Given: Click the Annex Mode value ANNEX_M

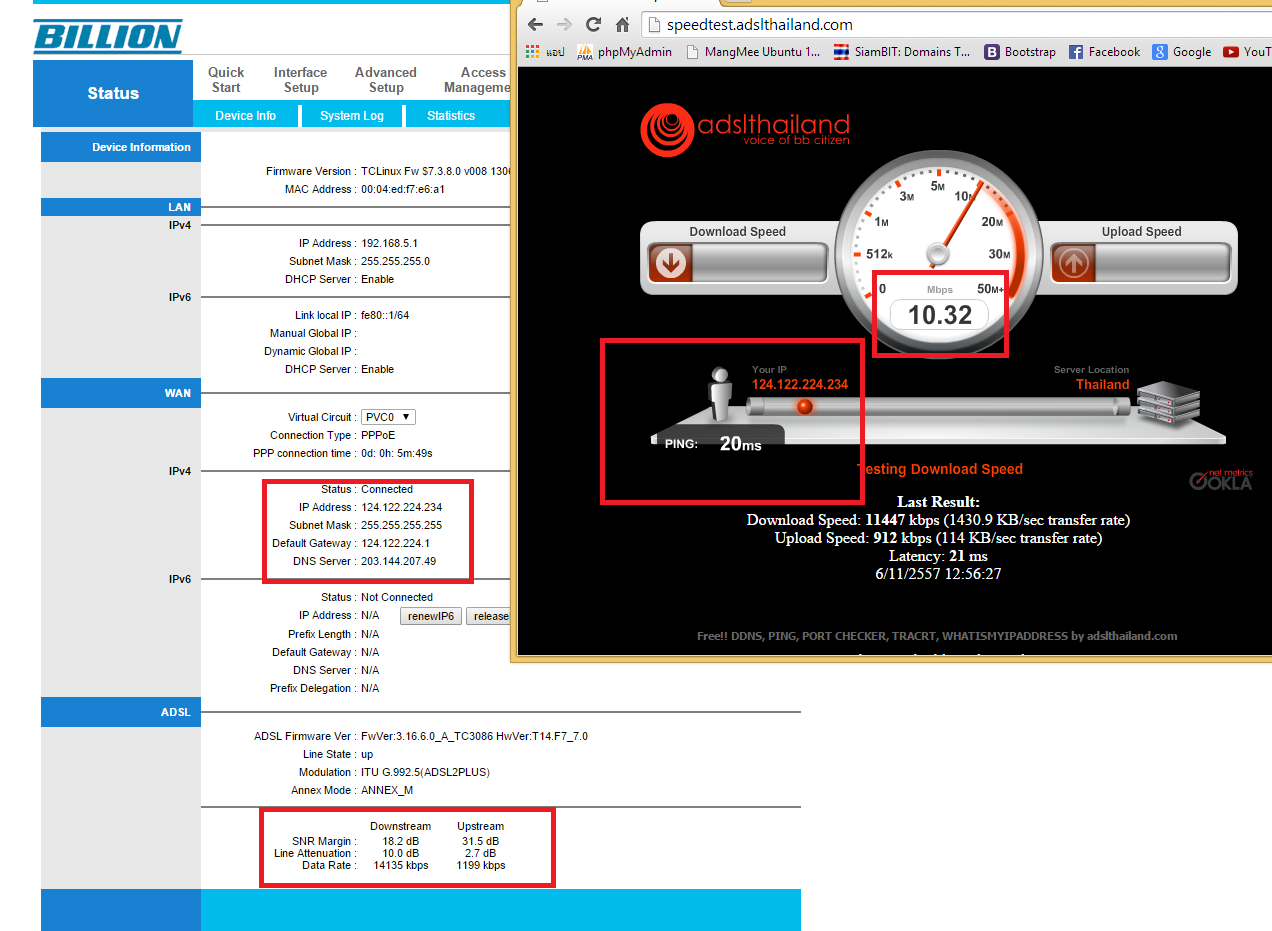Looking at the screenshot, I should pyautogui.click(x=387, y=790).
